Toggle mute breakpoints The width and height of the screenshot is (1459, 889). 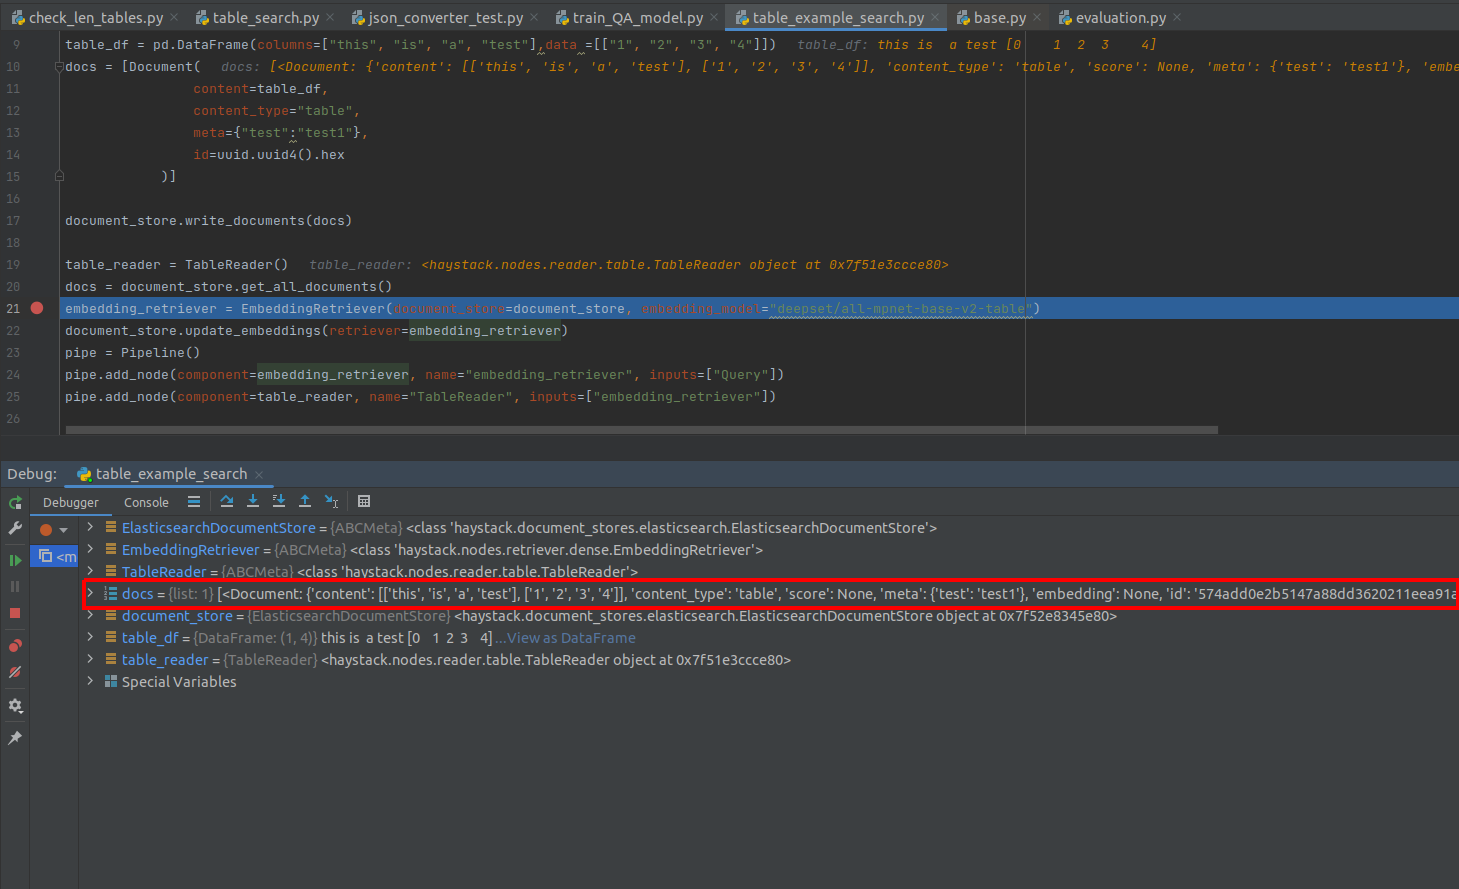point(15,672)
